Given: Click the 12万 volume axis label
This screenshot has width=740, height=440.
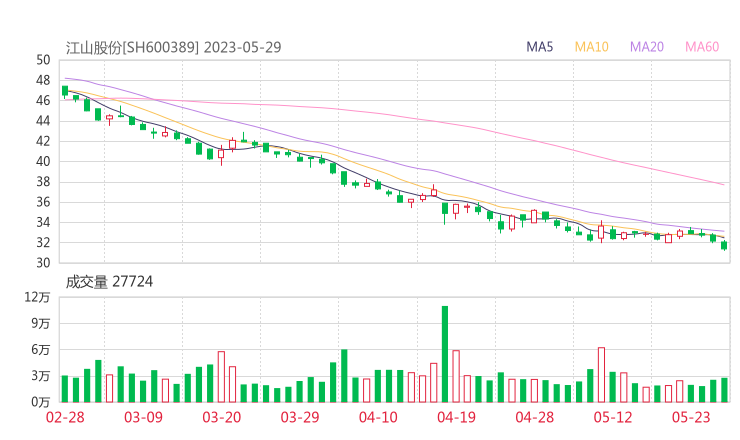Looking at the screenshot, I should [x=37, y=297].
